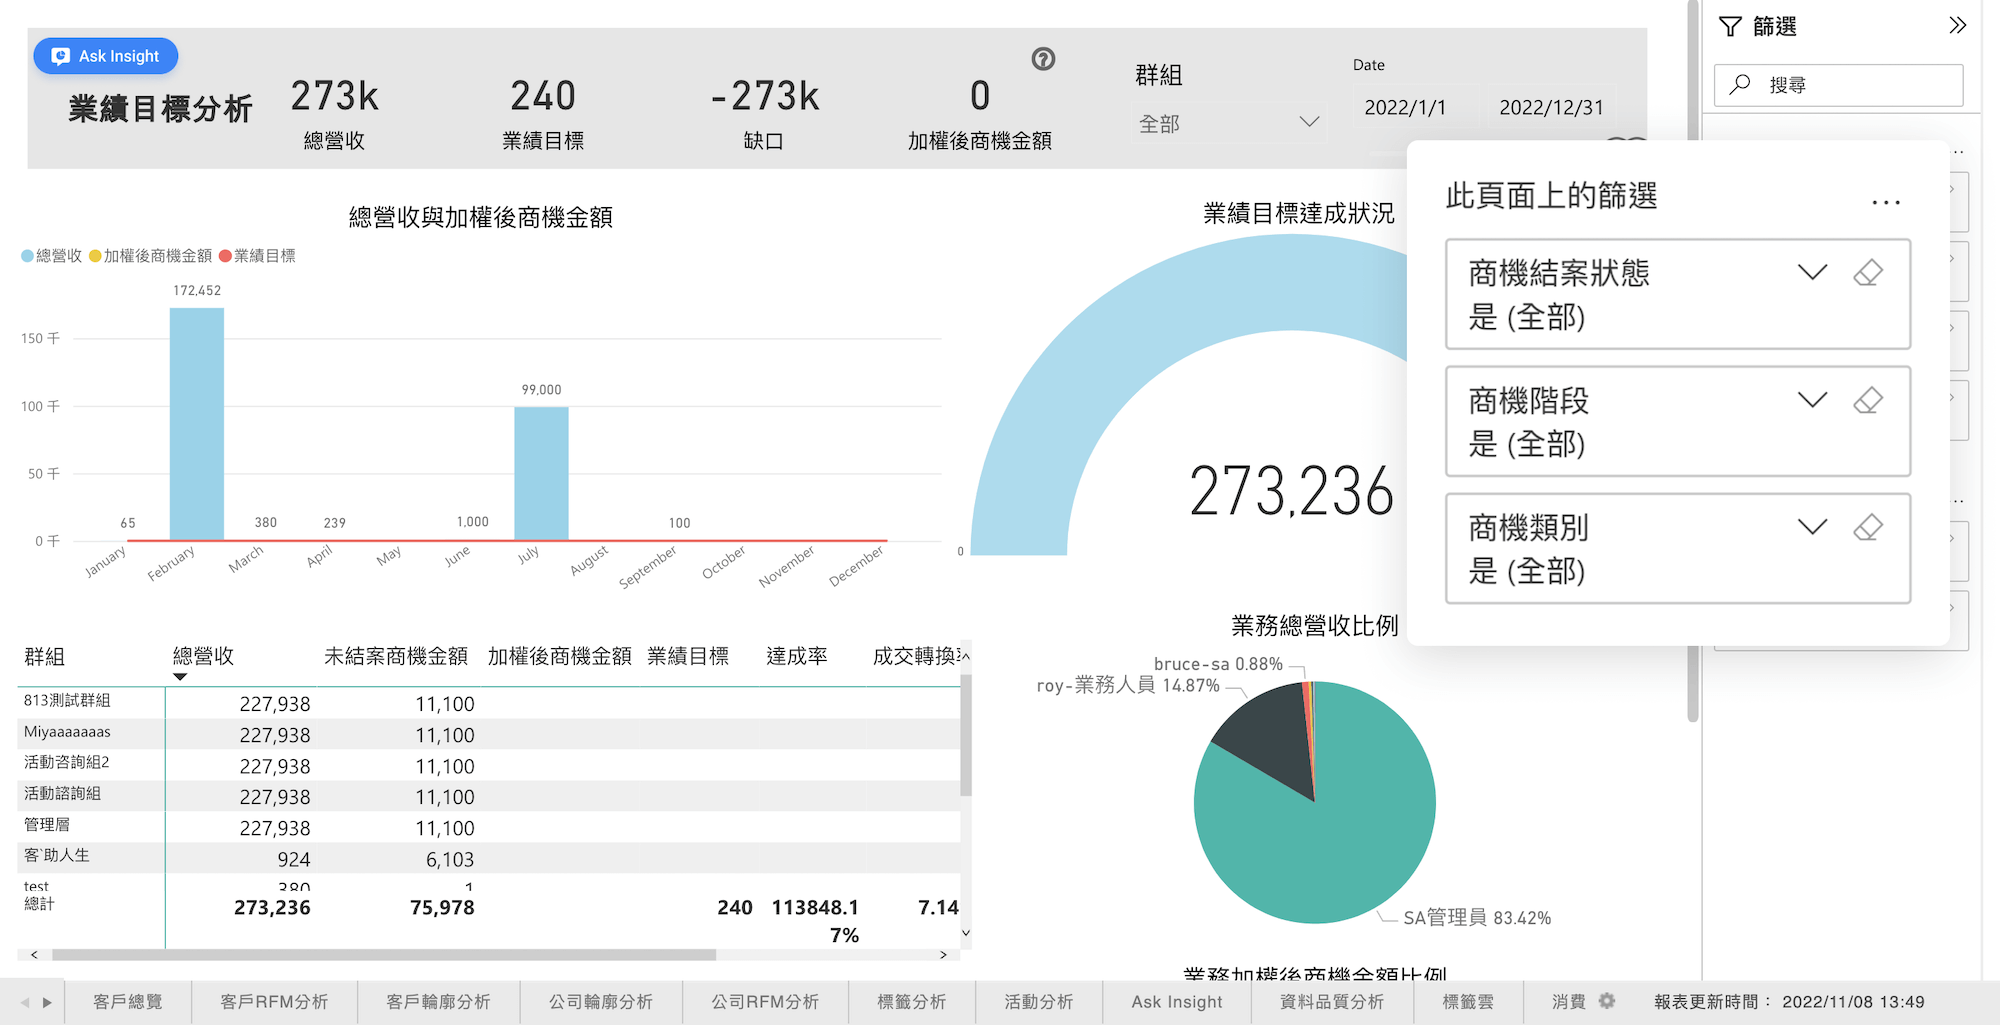
Task: Click the table vertical scrollbar
Action: tap(966, 735)
